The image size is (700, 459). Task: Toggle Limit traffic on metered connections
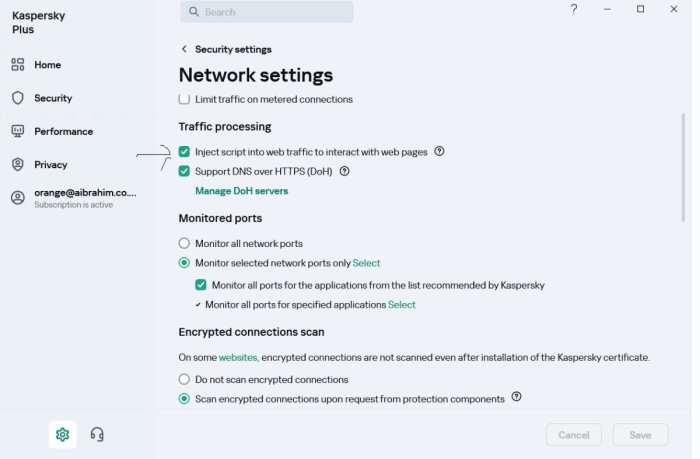pos(184,99)
